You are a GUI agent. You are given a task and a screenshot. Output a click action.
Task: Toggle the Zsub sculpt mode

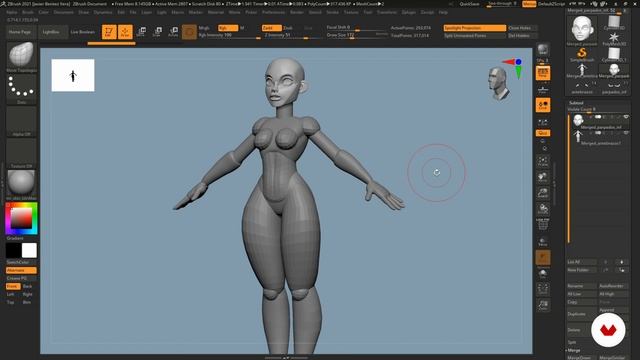click(x=288, y=28)
